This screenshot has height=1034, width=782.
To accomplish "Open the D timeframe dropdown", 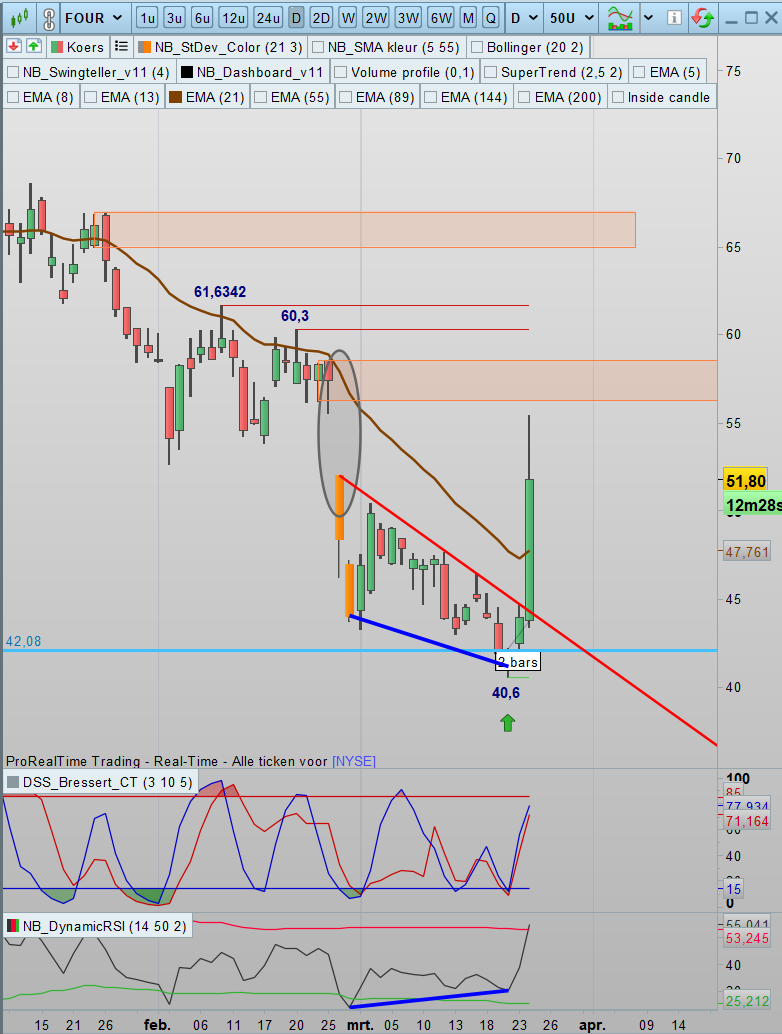I will point(525,18).
